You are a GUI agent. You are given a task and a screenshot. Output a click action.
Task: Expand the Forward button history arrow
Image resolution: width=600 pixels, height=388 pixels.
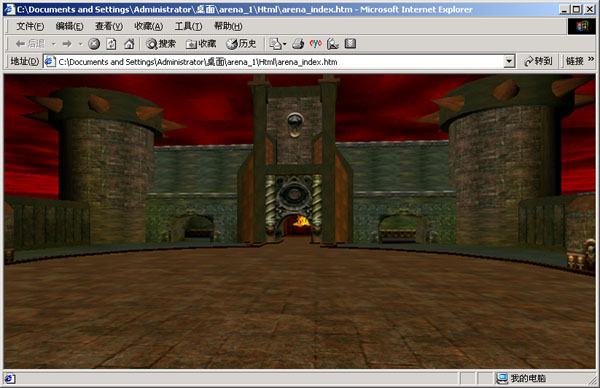point(80,44)
